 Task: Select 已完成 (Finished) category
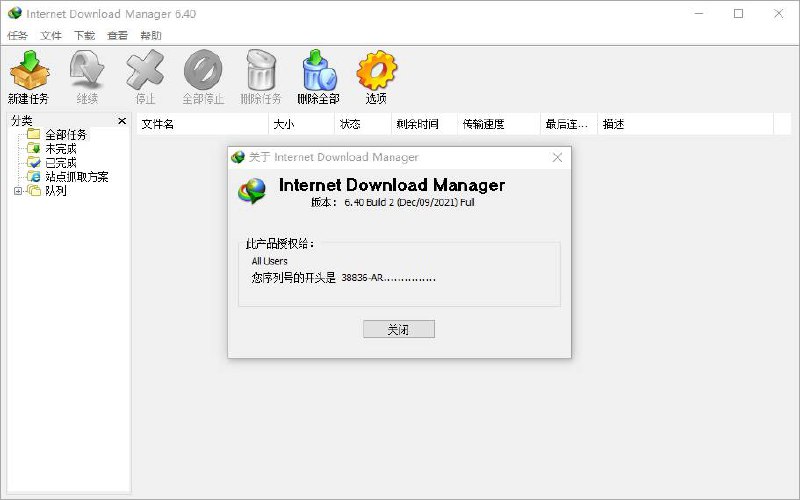[x=60, y=163]
